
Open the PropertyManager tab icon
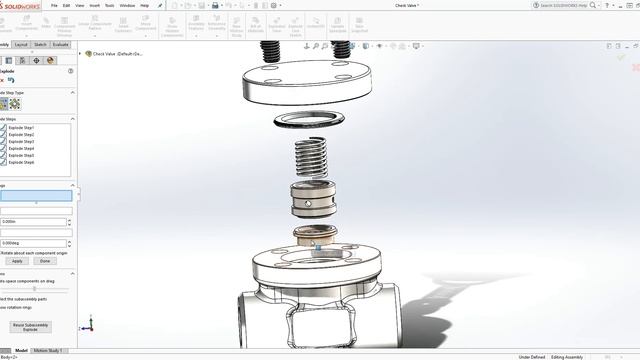pyautogui.click(x=9, y=60)
